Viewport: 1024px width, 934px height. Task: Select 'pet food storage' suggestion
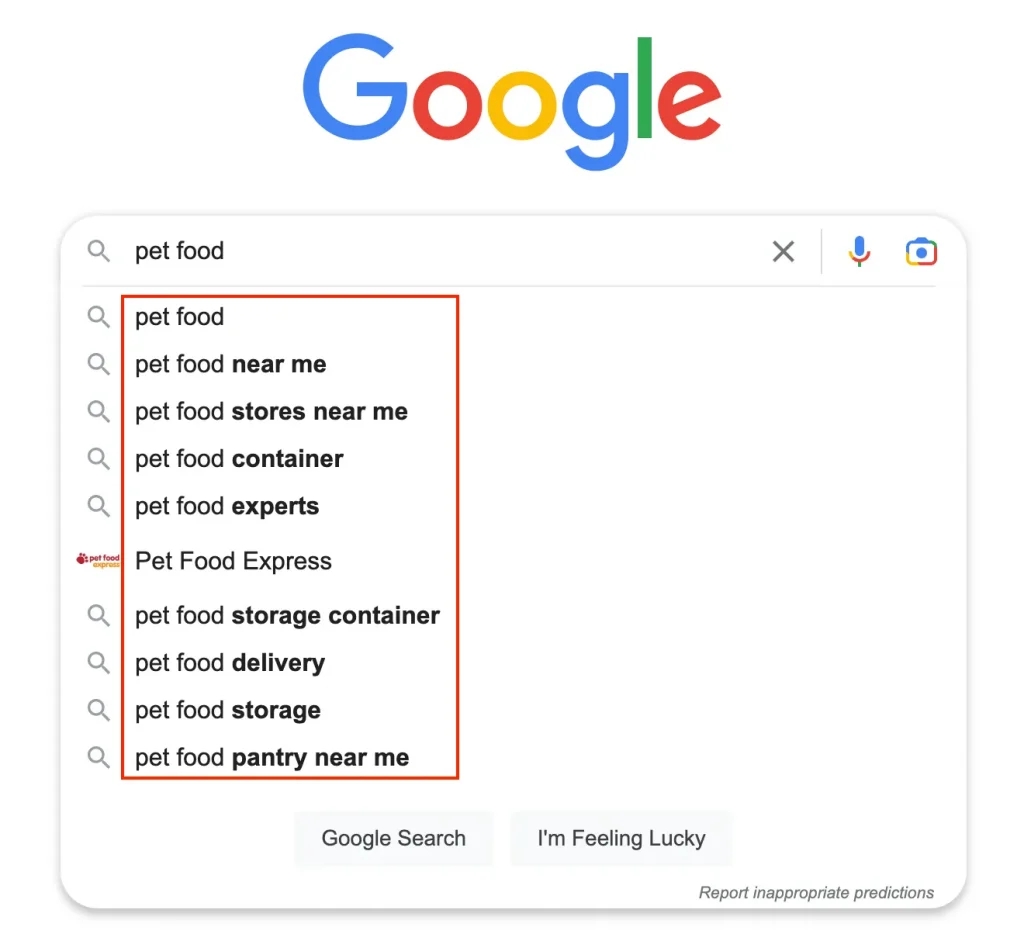click(x=228, y=710)
